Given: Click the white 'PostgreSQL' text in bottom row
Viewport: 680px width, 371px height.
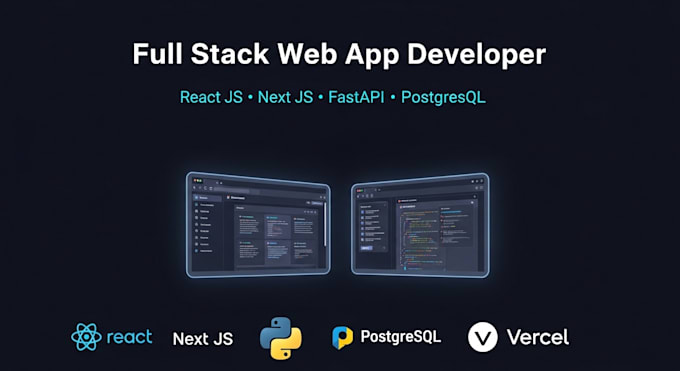Looking at the screenshot, I should (x=401, y=337).
